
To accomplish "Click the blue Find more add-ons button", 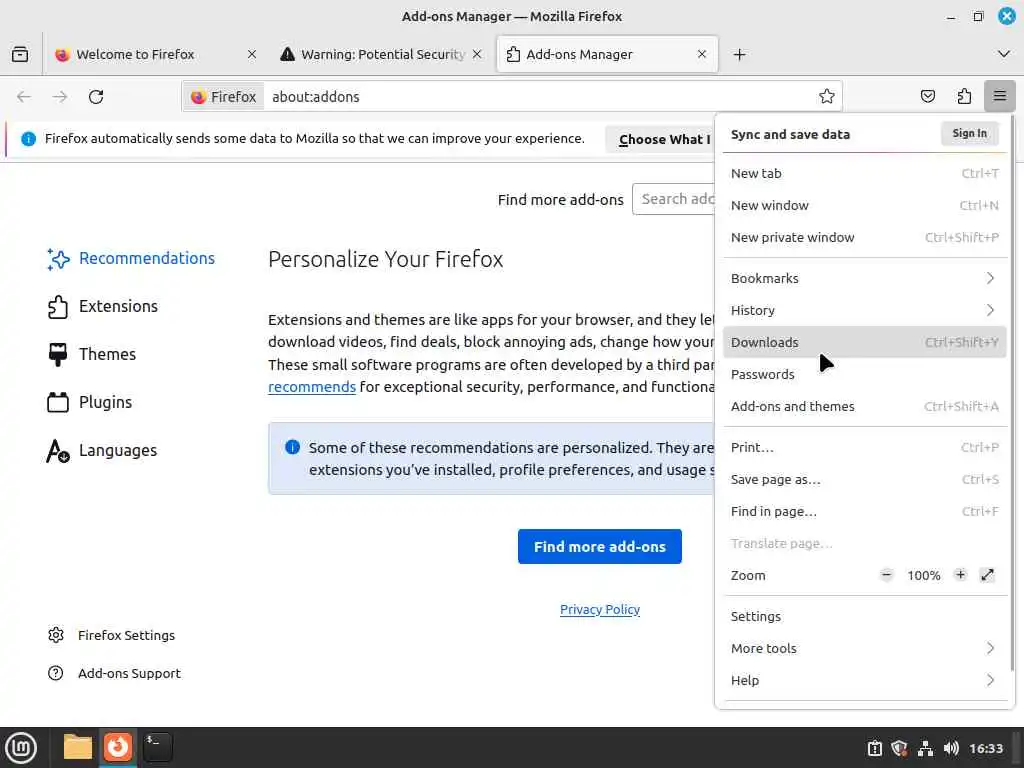I will pyautogui.click(x=600, y=547).
